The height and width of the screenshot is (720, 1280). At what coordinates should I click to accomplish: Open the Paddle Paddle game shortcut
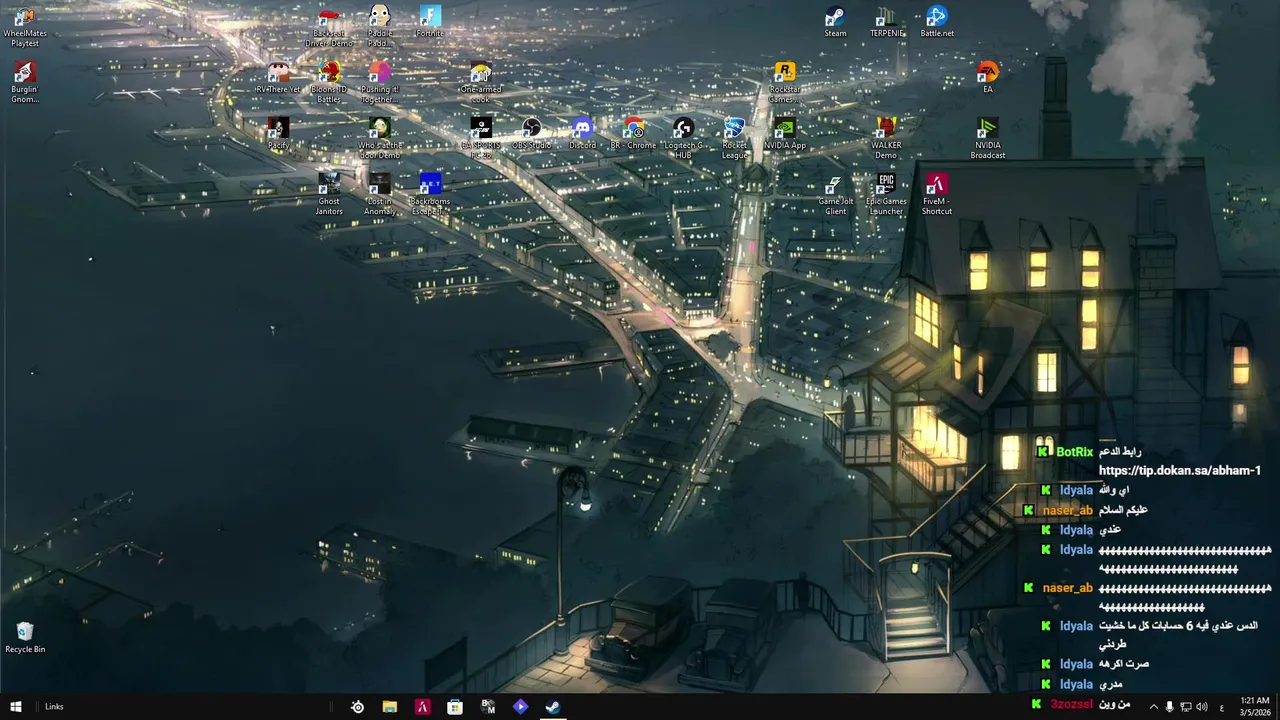point(380,27)
